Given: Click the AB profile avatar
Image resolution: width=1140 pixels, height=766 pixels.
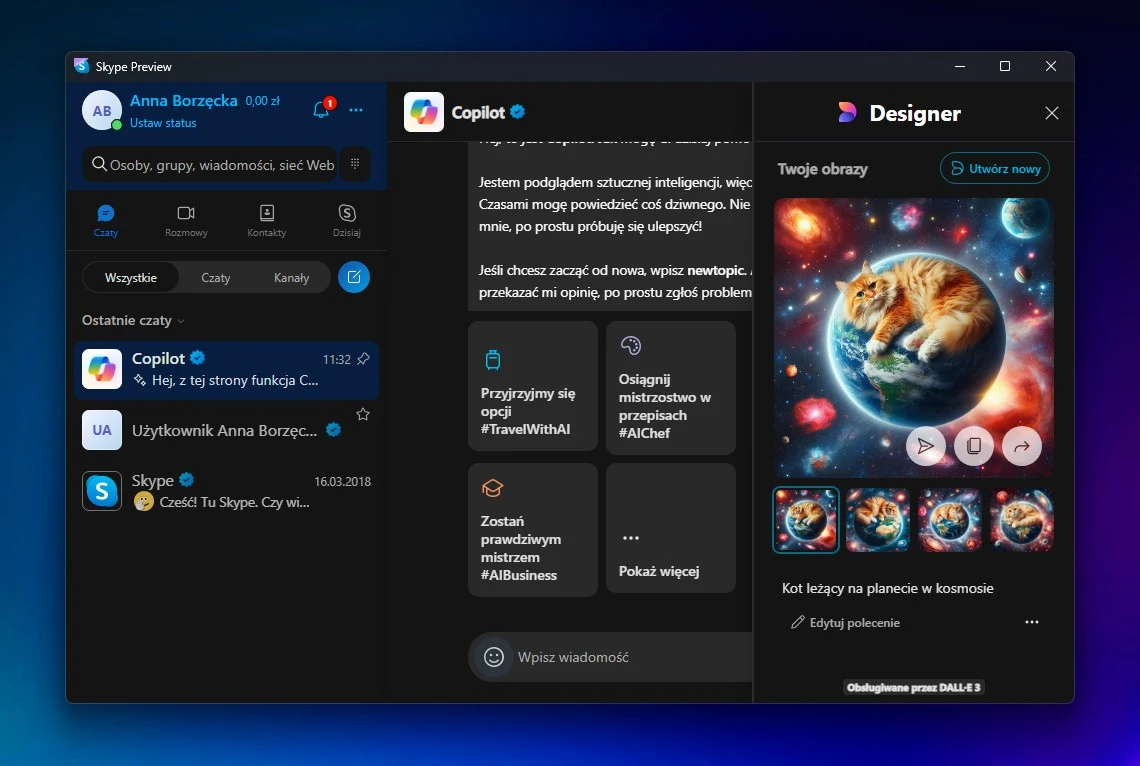Looking at the screenshot, I should click(101, 110).
